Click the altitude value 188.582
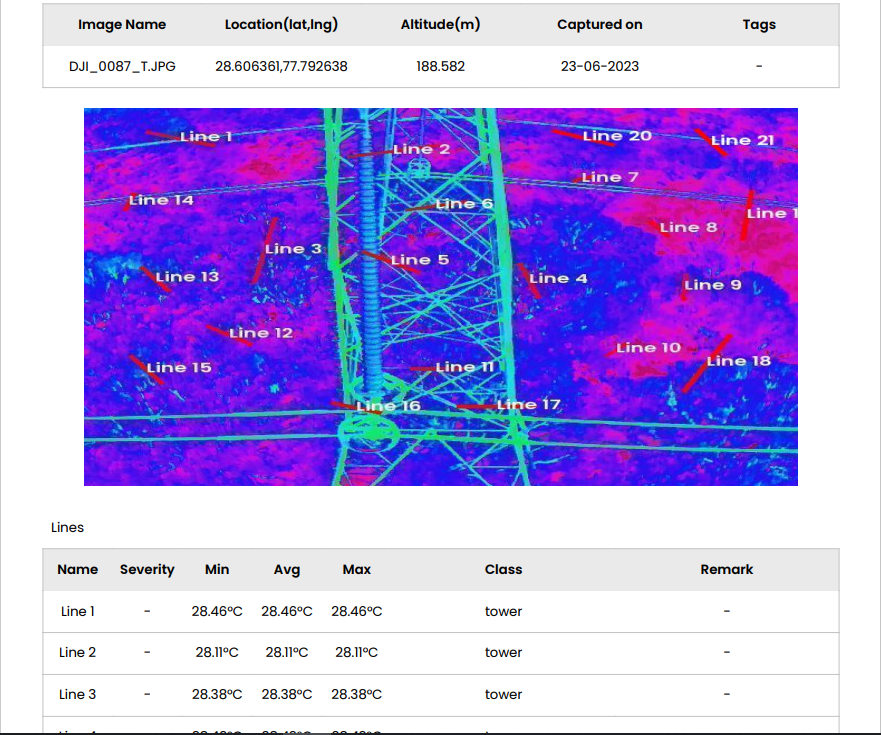 click(440, 66)
